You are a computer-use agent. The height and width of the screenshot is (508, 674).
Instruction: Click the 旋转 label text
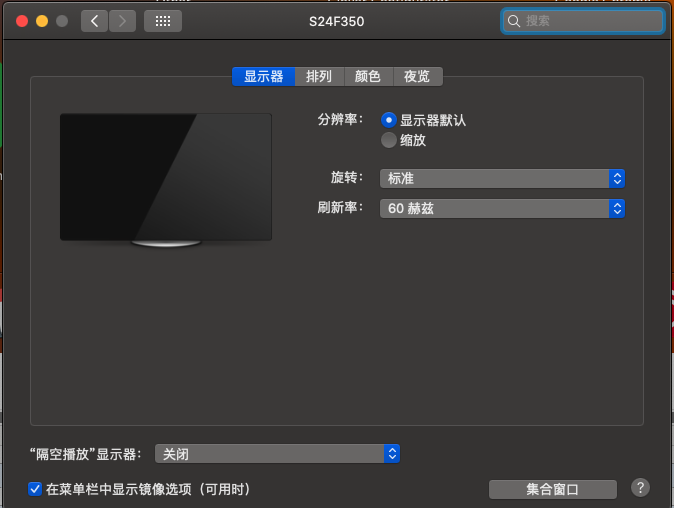pyautogui.click(x=346, y=177)
